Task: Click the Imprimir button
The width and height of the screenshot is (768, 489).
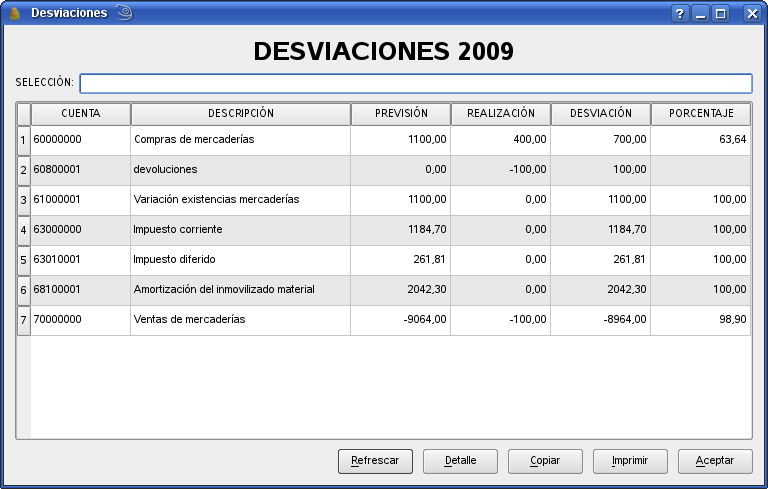Action: tap(630, 461)
